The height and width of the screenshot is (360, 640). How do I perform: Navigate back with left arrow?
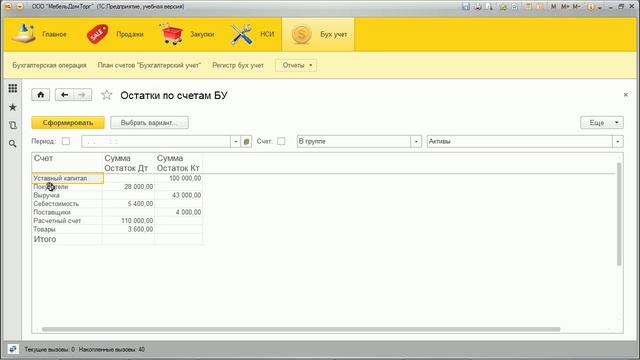pyautogui.click(x=64, y=95)
